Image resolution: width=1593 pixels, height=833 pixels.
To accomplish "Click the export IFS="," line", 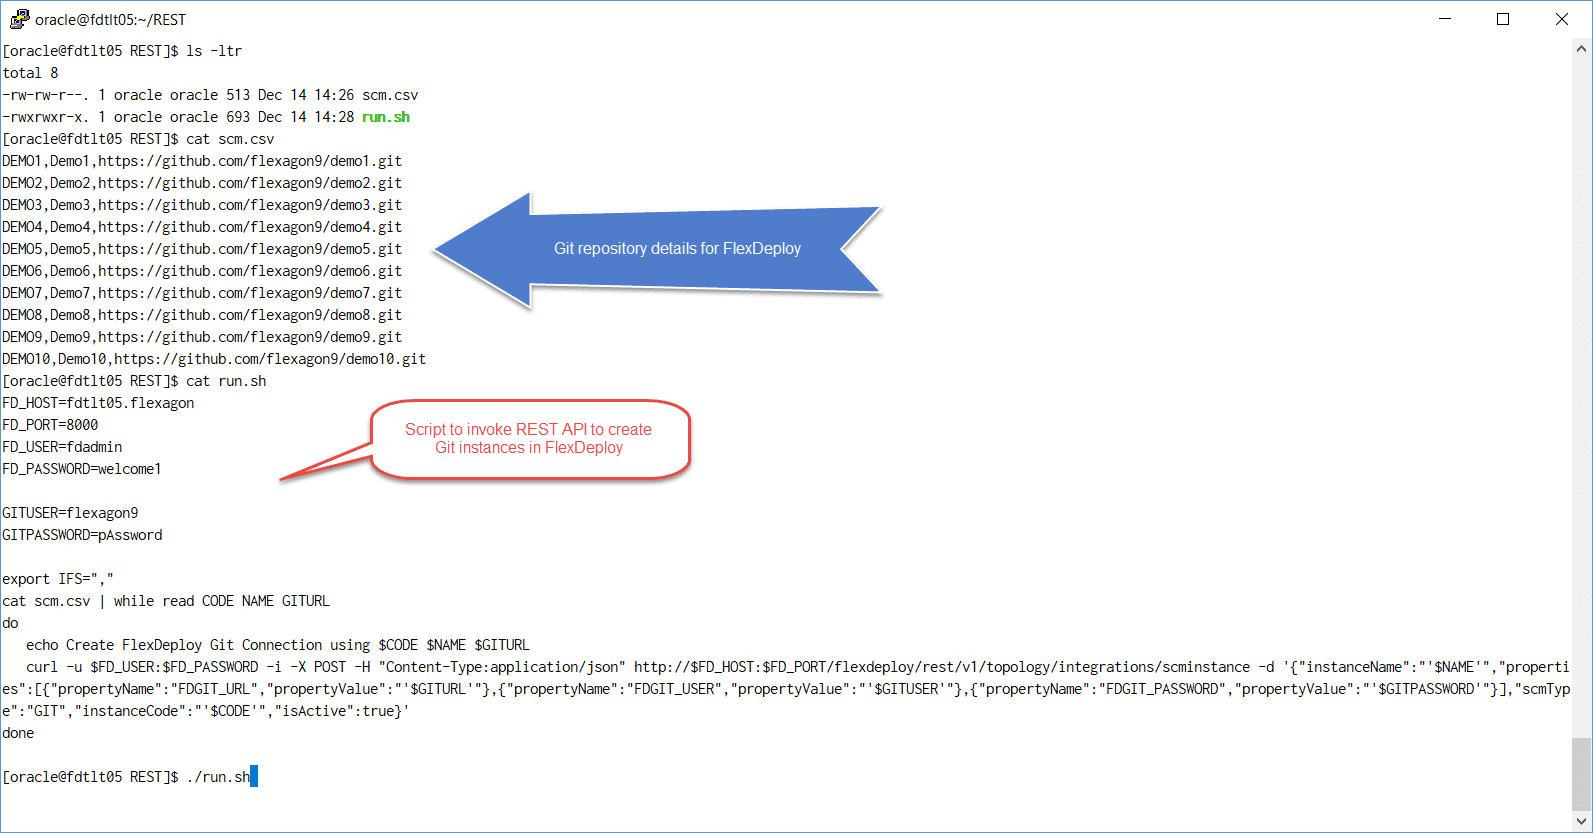I will coord(58,579).
